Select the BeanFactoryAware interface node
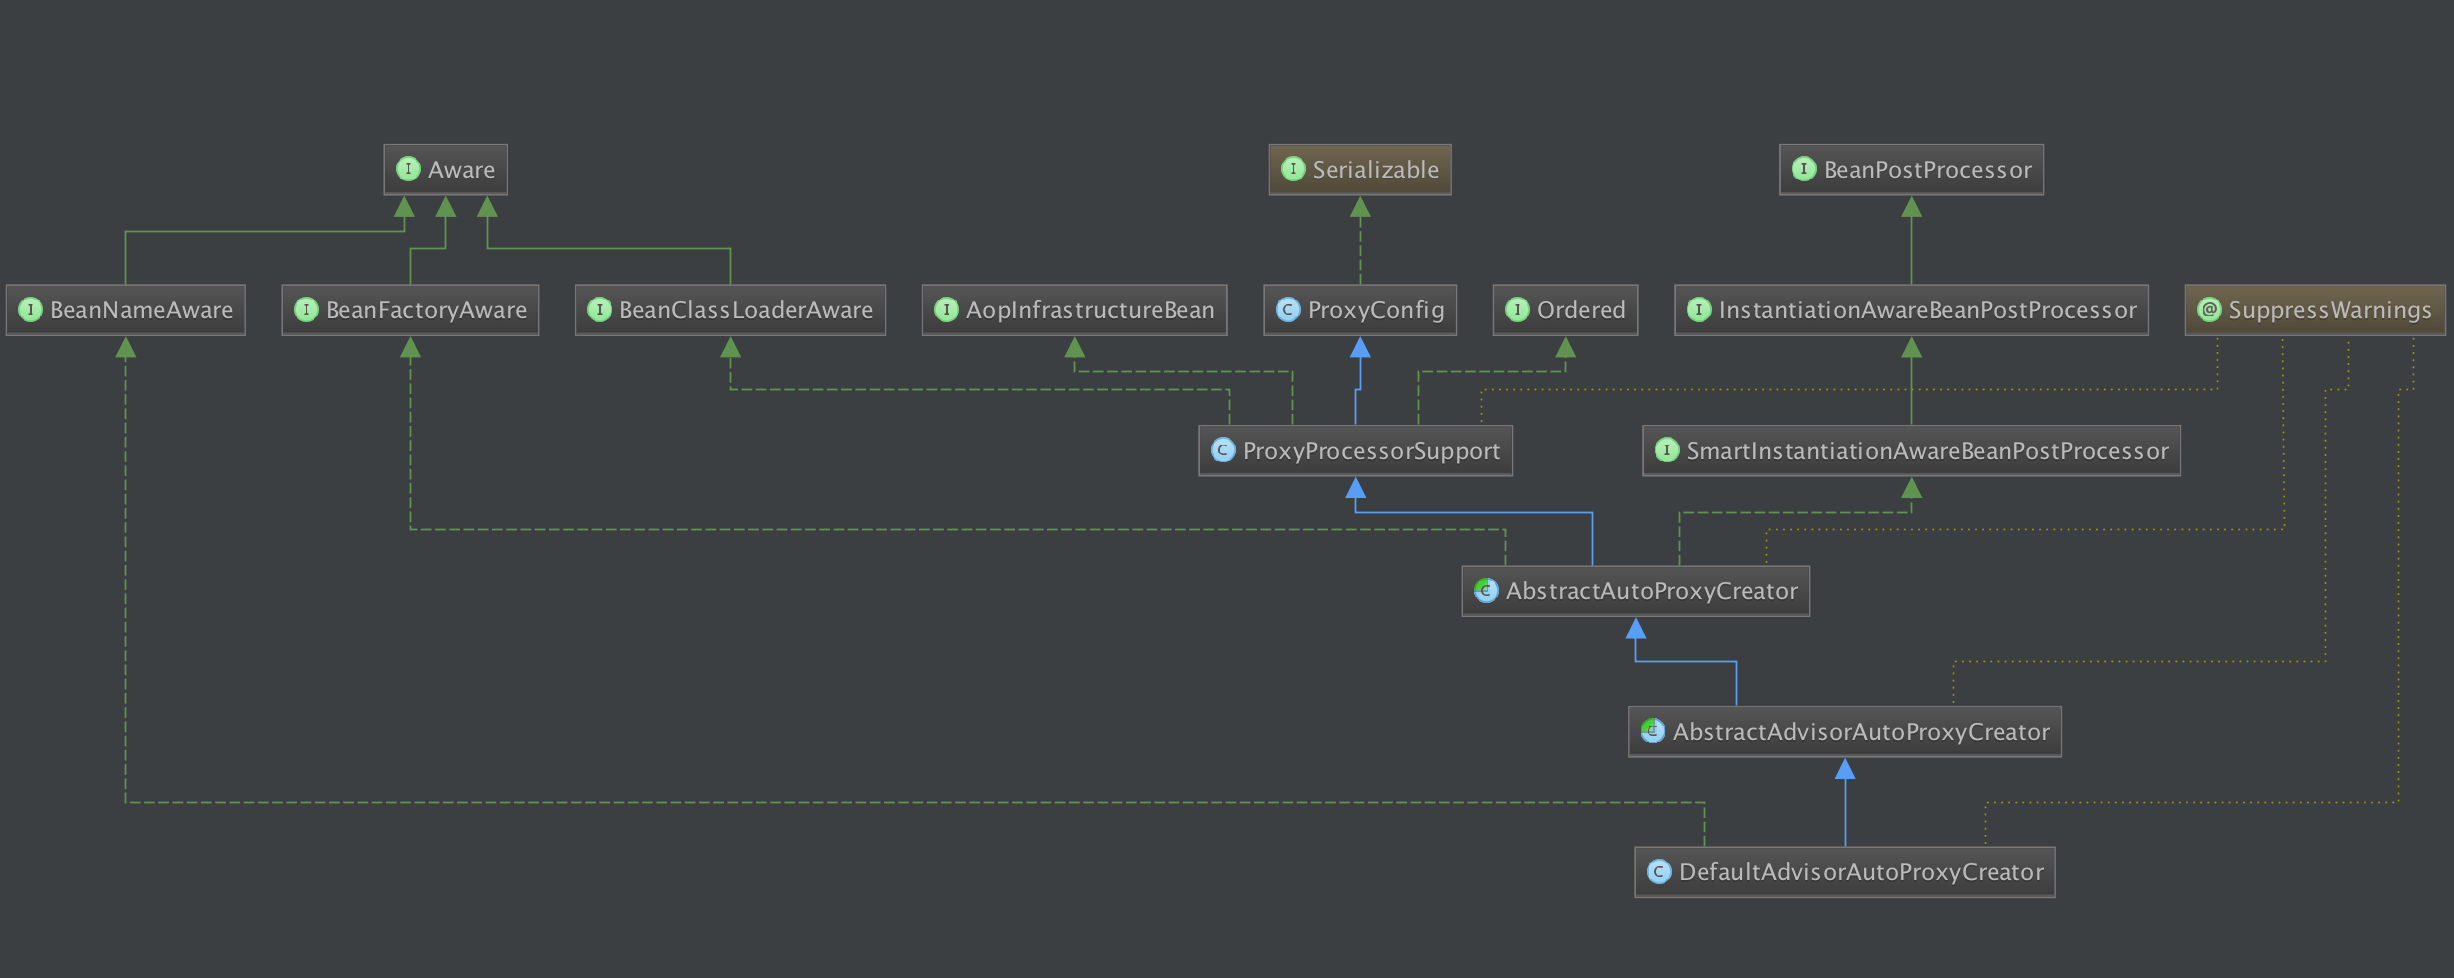Viewport: 2454px width, 978px height. 410,310
